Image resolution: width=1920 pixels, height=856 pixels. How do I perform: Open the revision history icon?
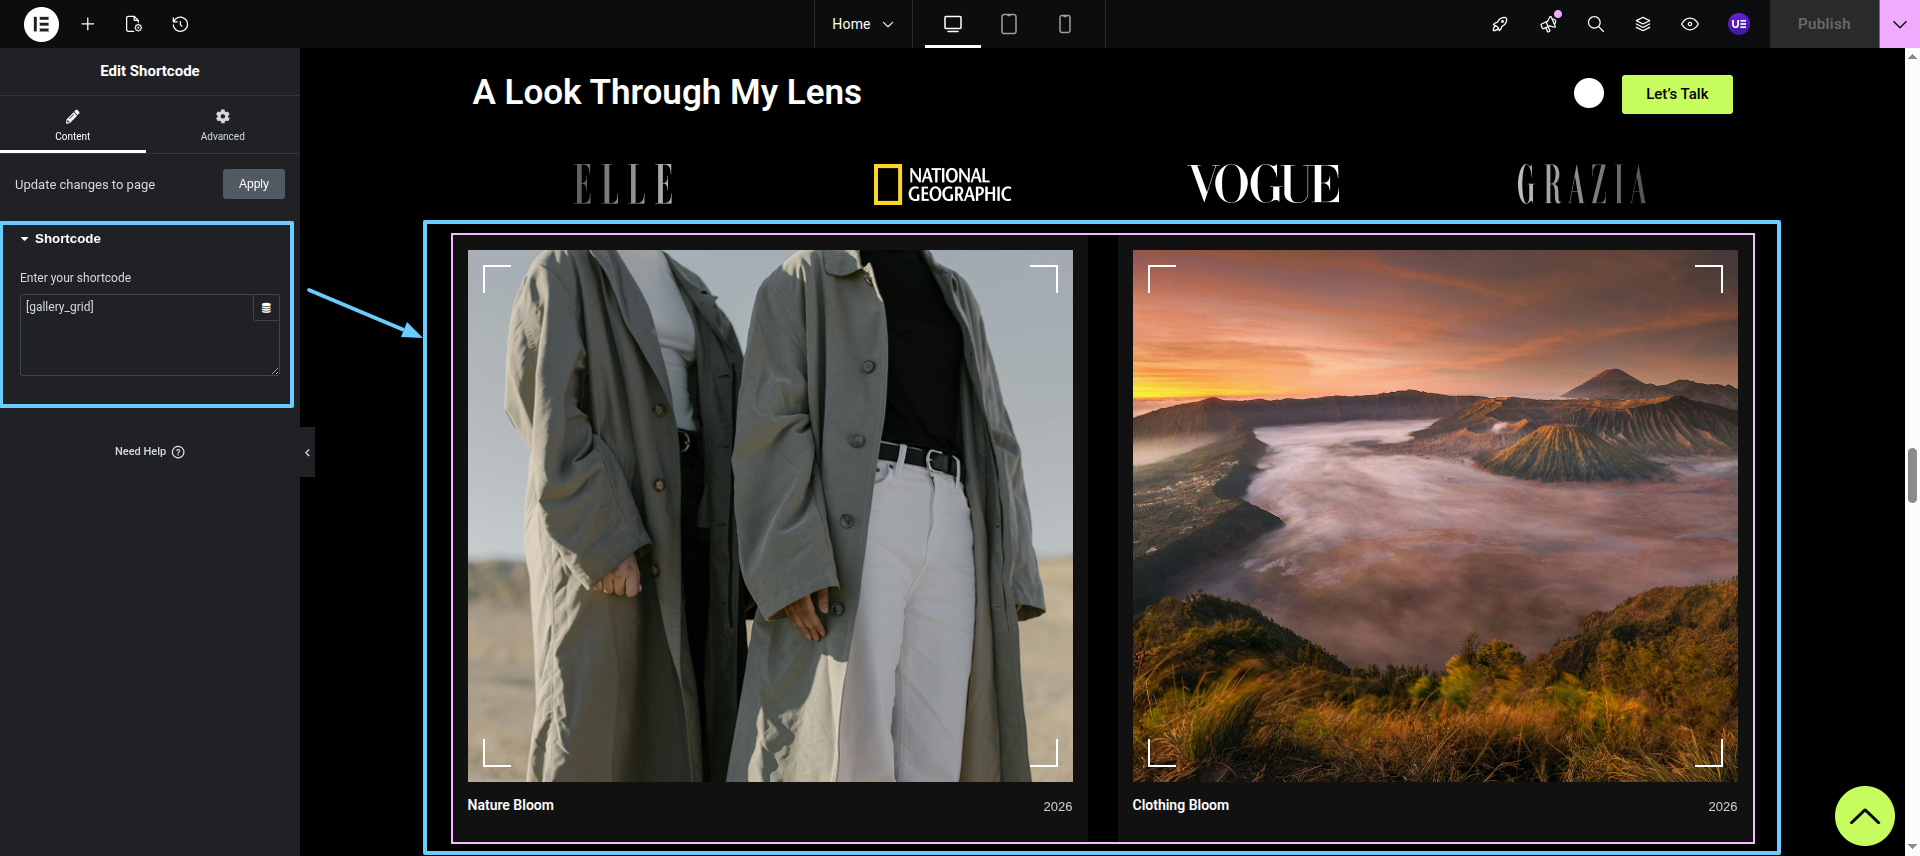pos(180,24)
